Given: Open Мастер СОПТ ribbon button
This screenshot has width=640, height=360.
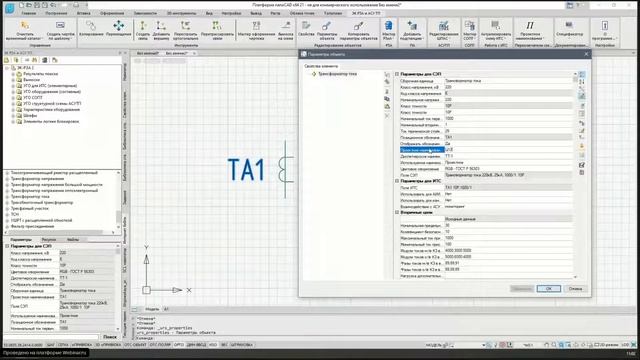Looking at the screenshot, I should pos(470,30).
